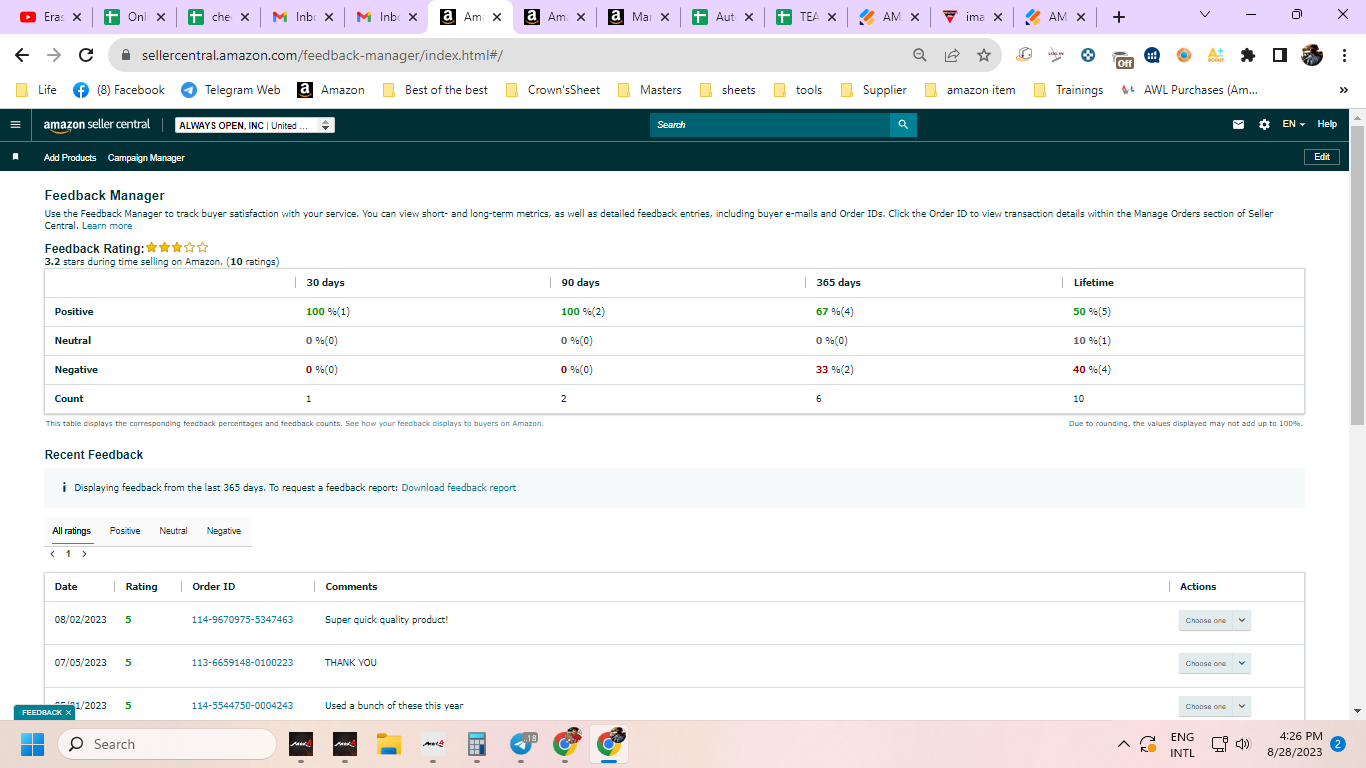Click the extension with the Off badge

pyautogui.click(x=1121, y=57)
